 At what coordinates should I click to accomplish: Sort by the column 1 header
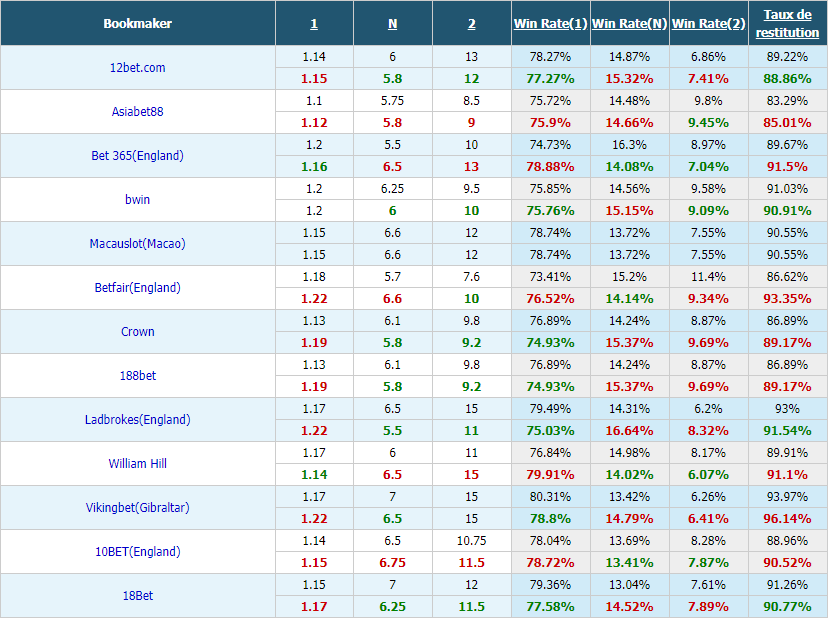[314, 24]
